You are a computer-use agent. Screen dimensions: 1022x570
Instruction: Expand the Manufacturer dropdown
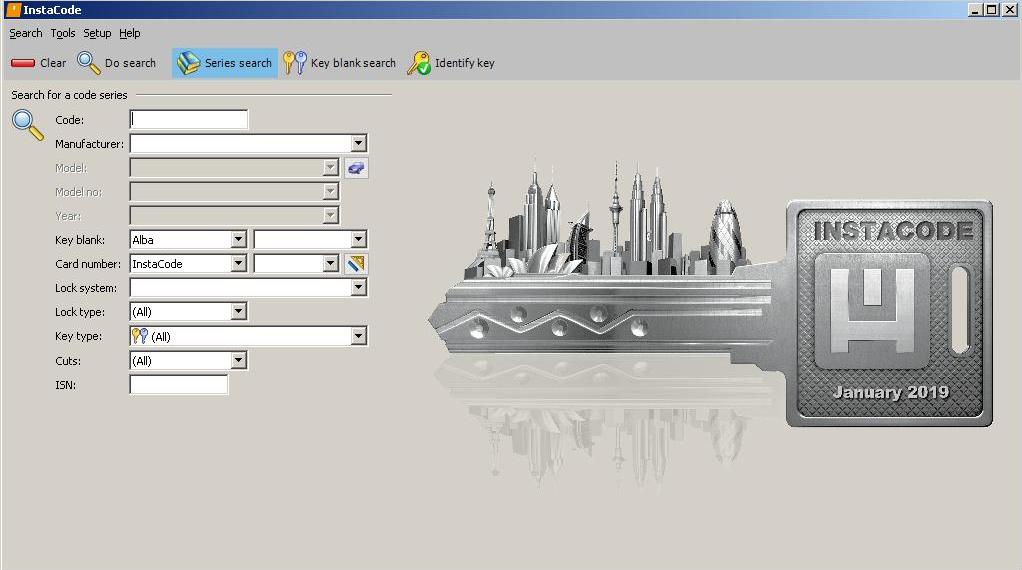pyautogui.click(x=358, y=143)
